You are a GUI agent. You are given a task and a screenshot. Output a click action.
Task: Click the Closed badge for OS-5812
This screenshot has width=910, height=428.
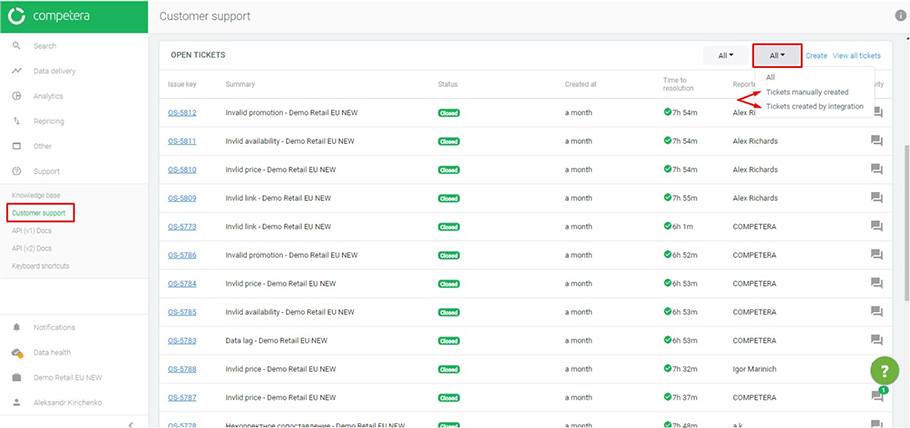pos(449,113)
